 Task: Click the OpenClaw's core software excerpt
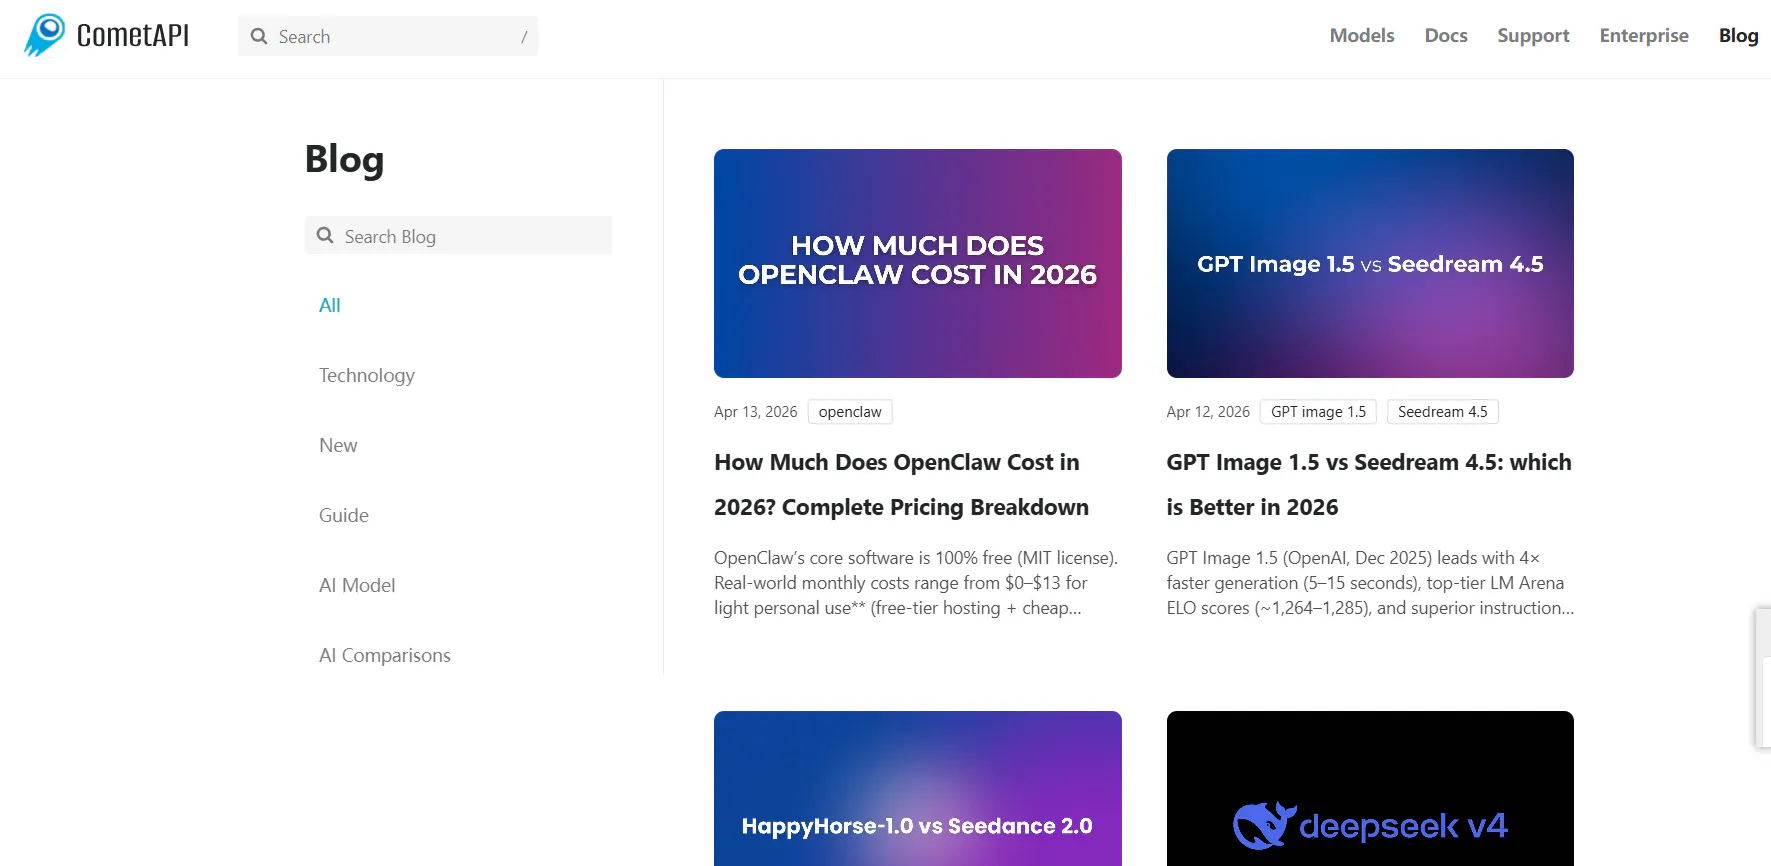pyautogui.click(x=916, y=583)
